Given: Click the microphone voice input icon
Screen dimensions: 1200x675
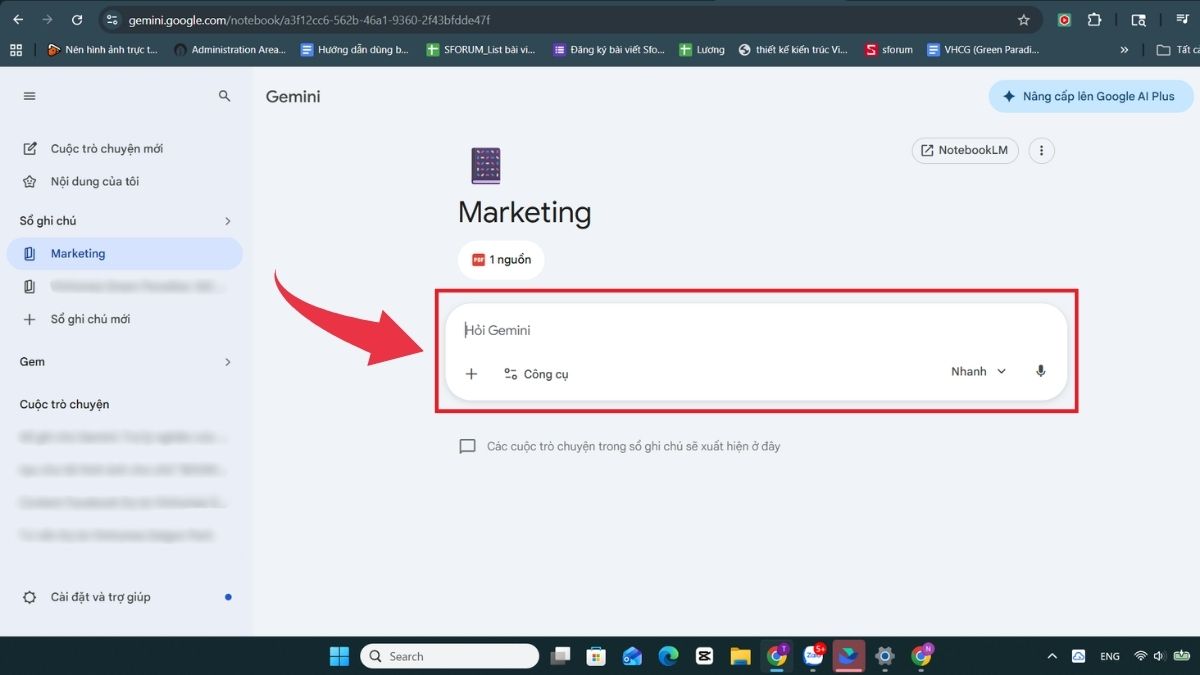Looking at the screenshot, I should coord(1041,371).
